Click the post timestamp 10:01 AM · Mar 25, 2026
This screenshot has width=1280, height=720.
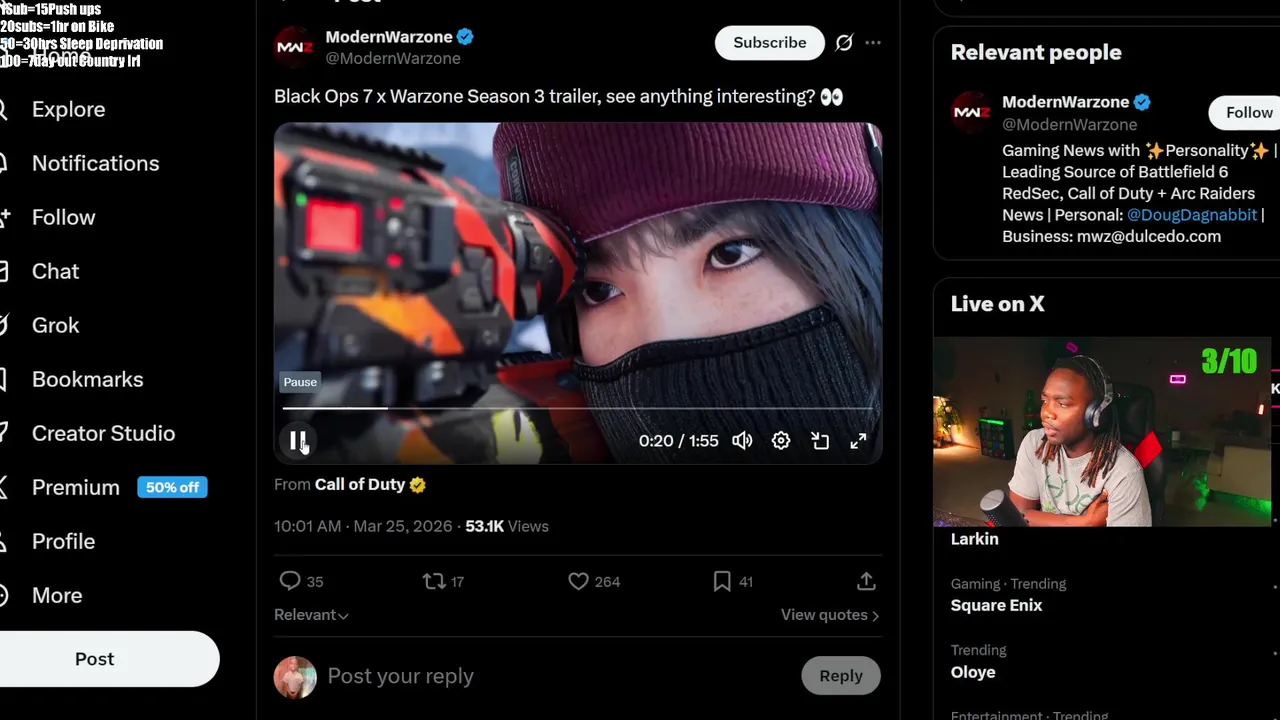[x=363, y=526]
